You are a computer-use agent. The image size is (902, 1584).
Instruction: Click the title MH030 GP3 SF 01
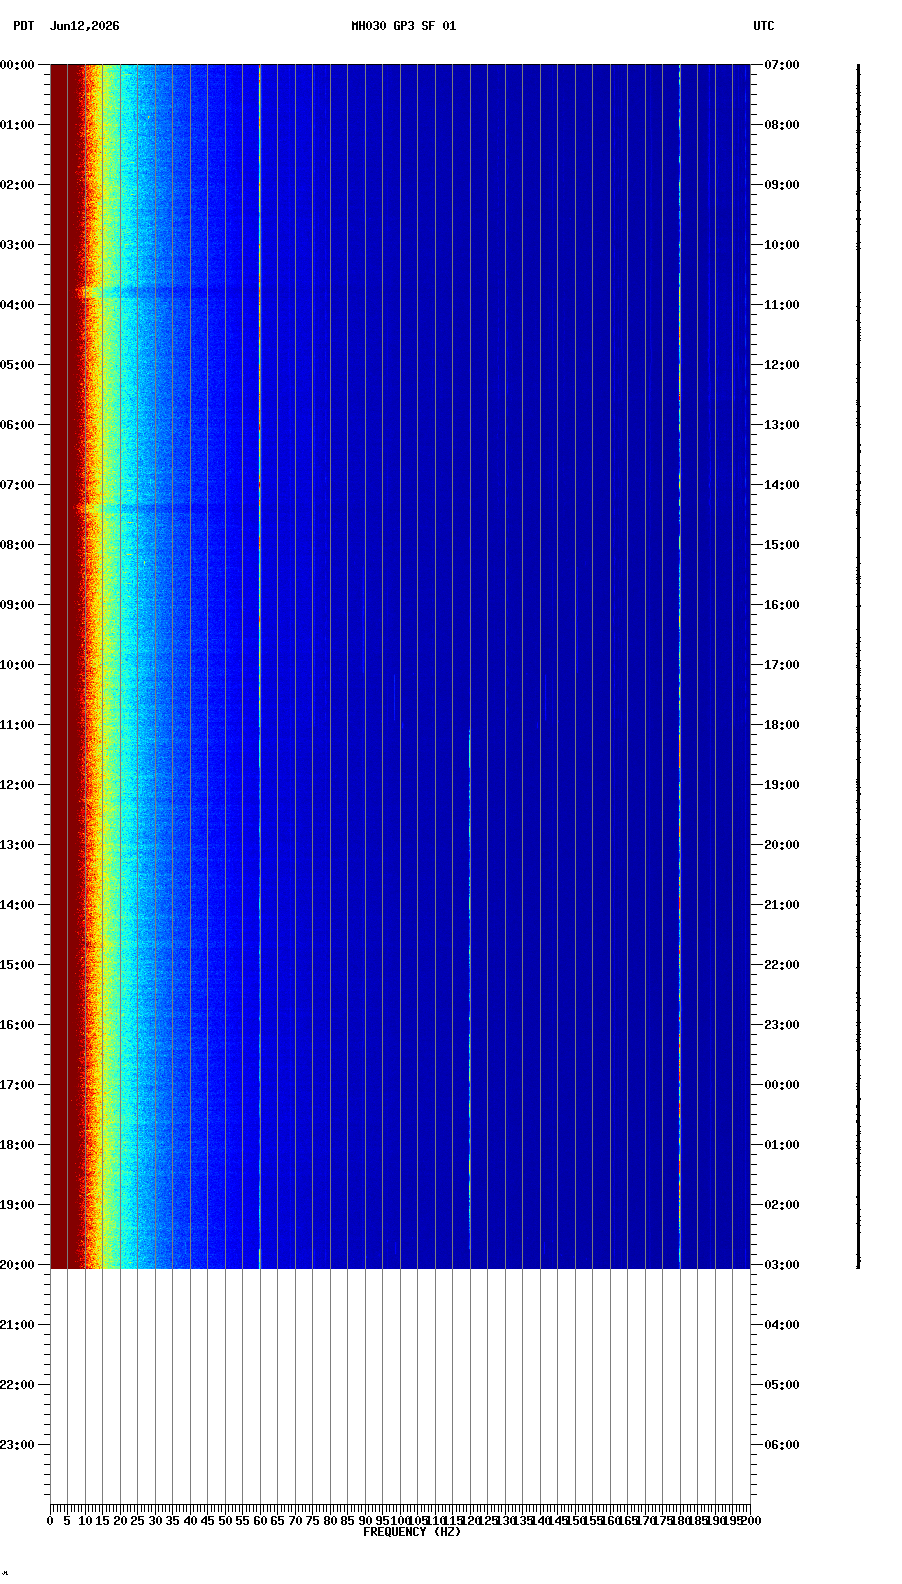(x=403, y=26)
